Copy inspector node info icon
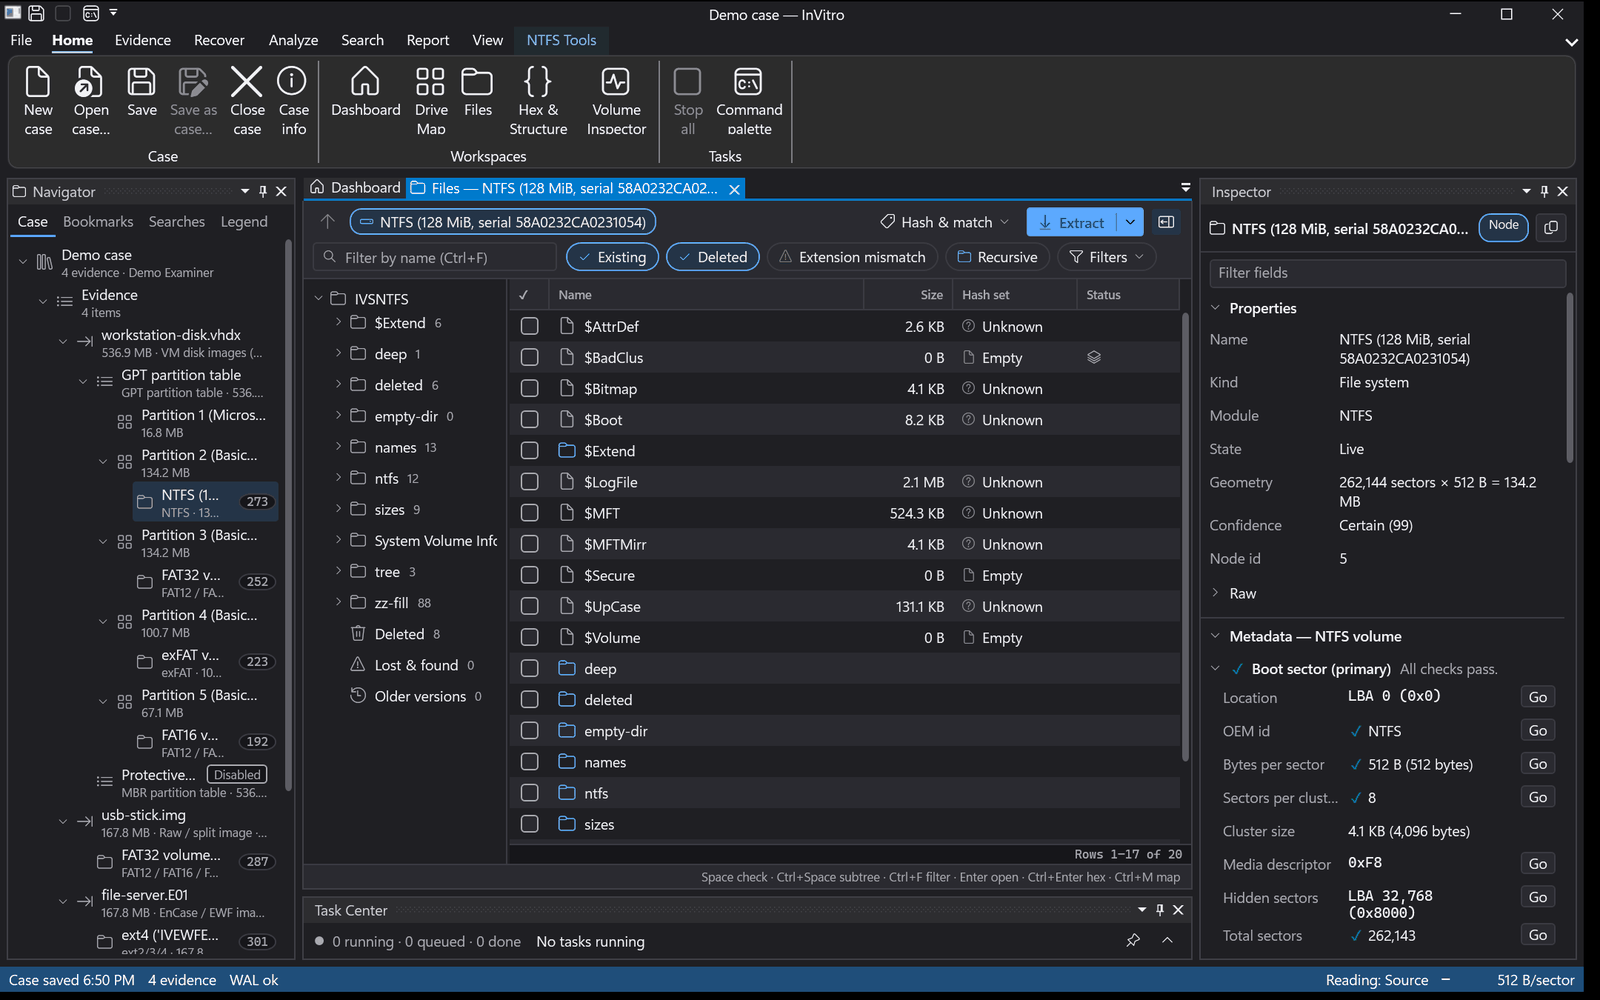The image size is (1600, 1000). 1551,227
